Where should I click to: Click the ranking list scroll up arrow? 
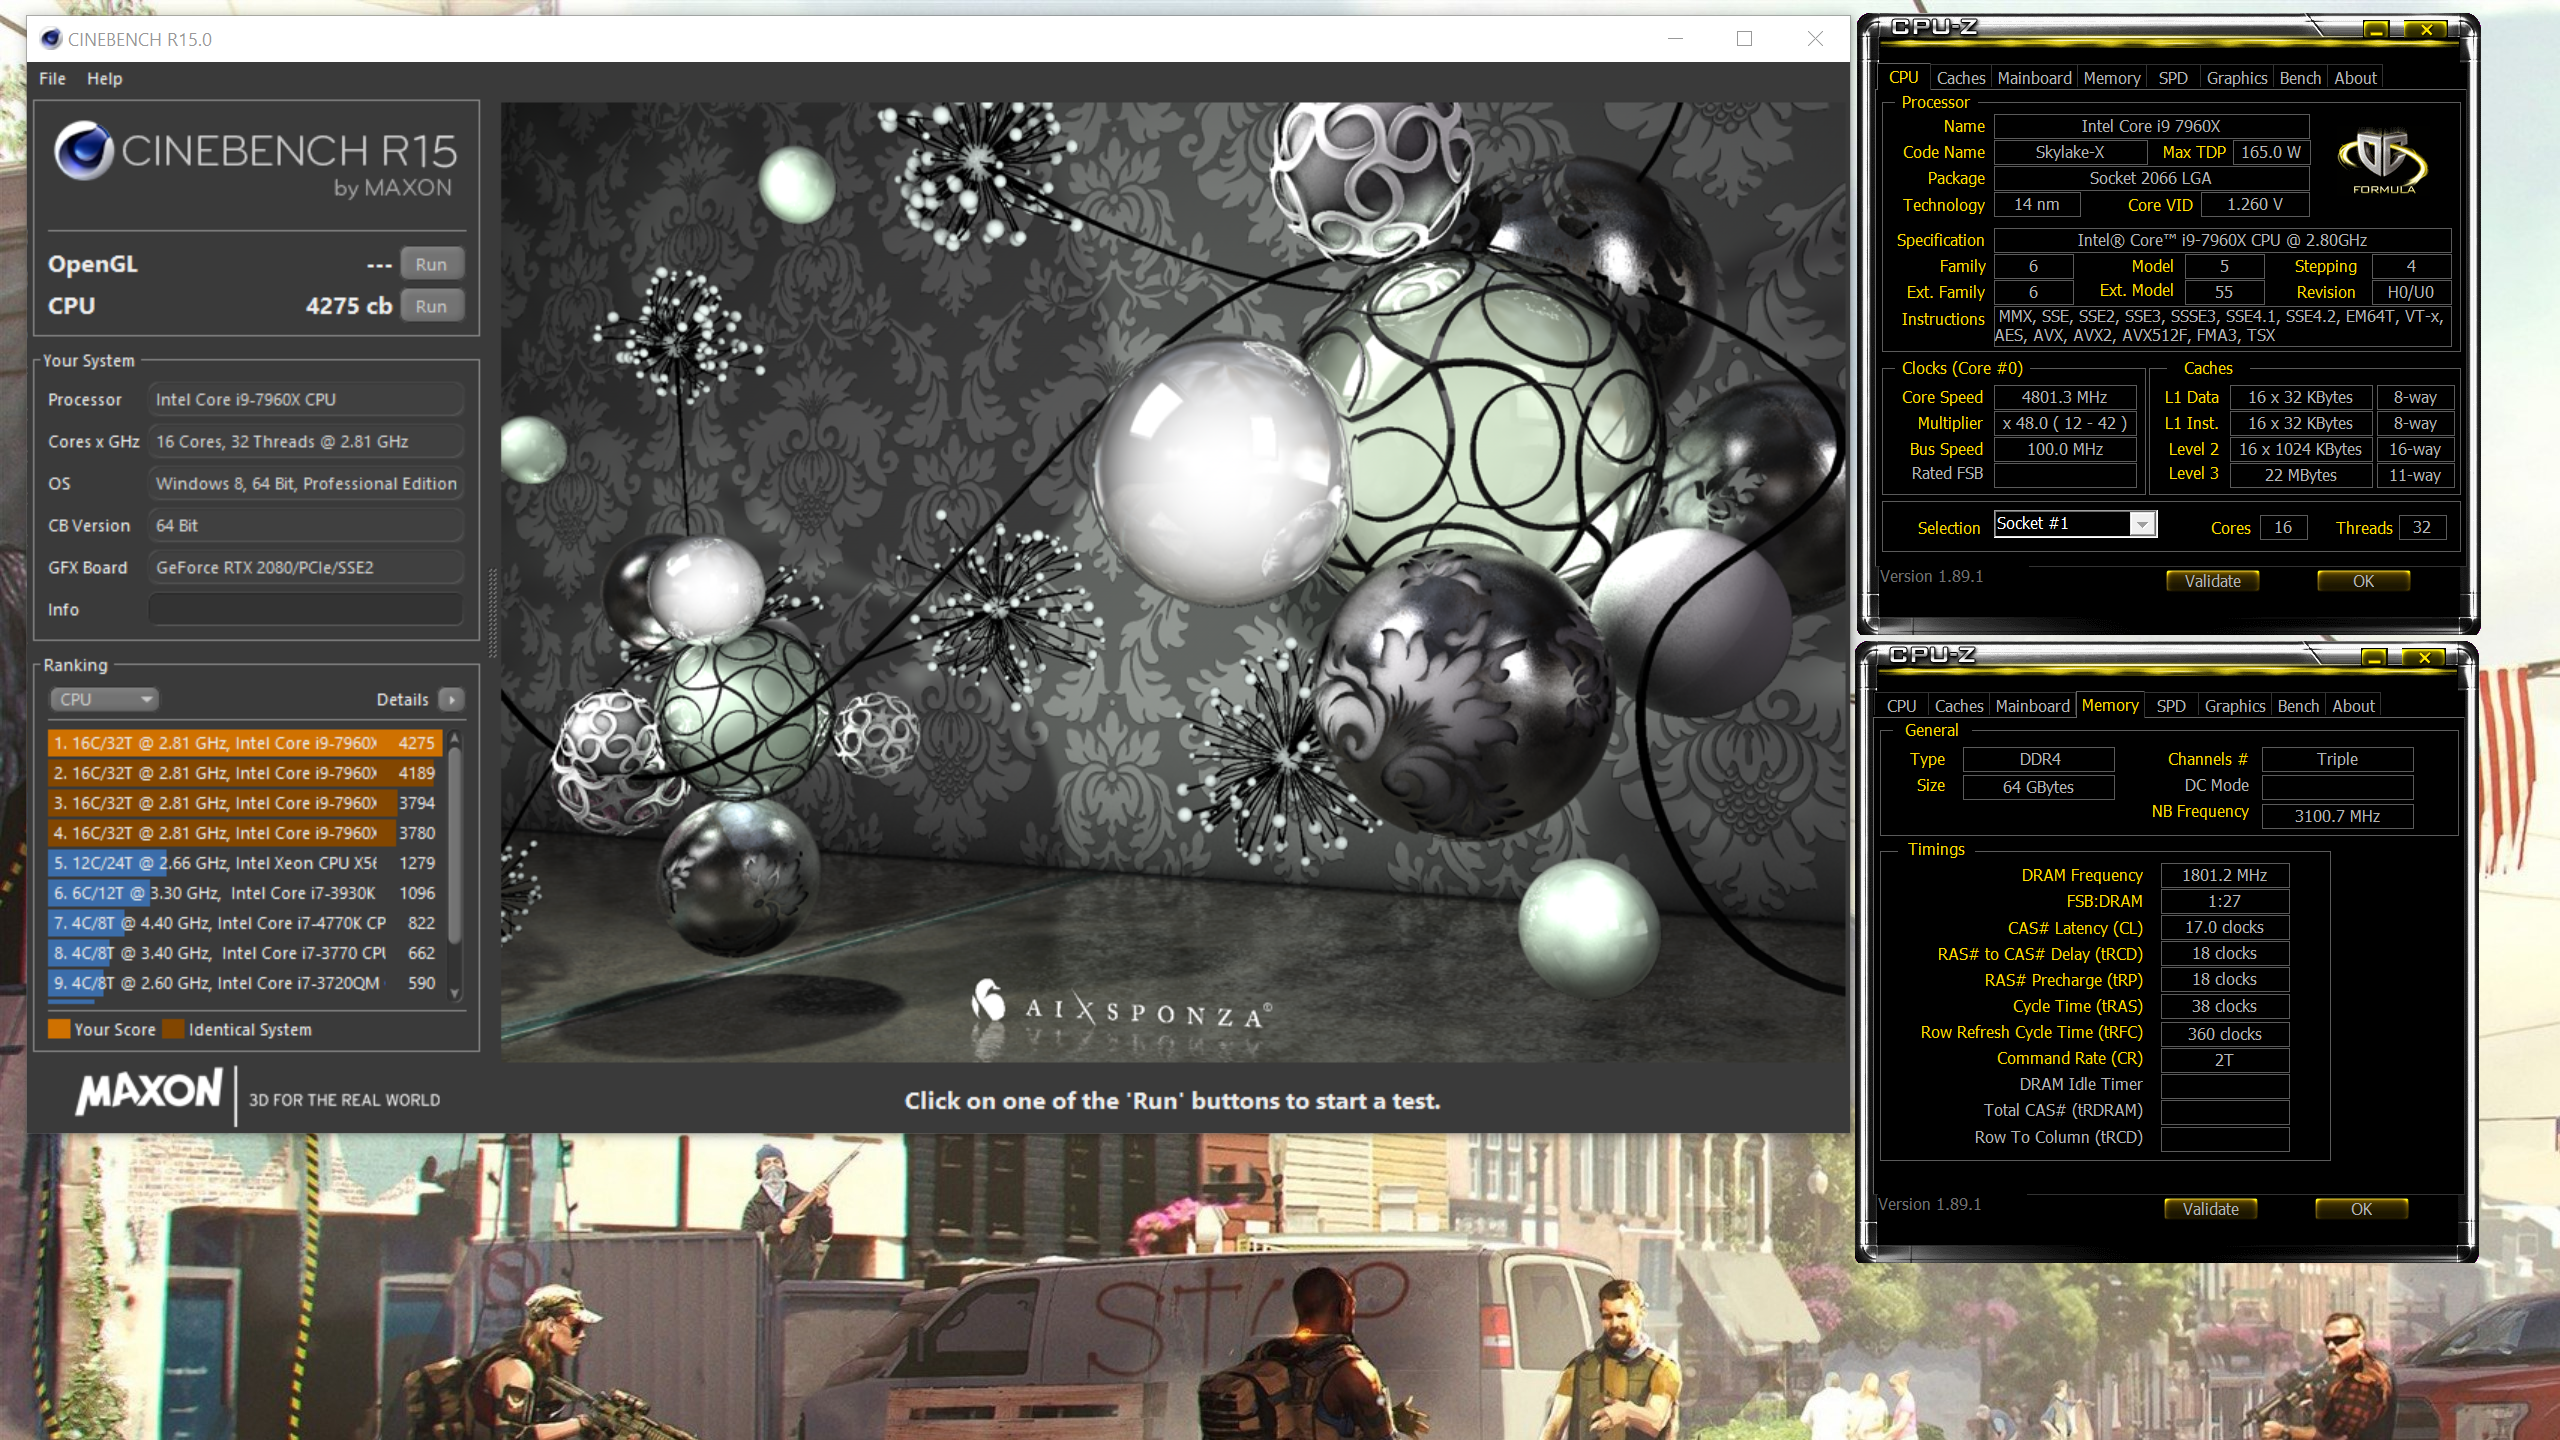[x=455, y=738]
